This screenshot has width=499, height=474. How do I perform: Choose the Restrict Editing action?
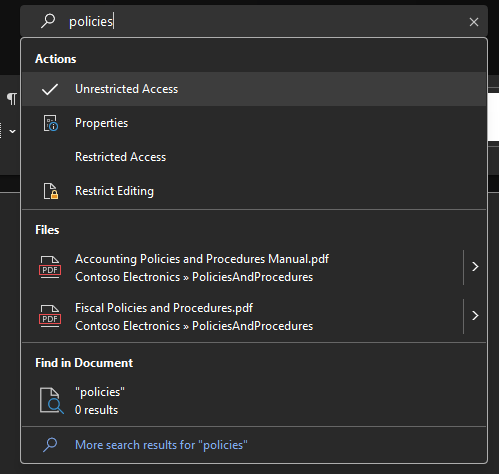(x=254, y=191)
